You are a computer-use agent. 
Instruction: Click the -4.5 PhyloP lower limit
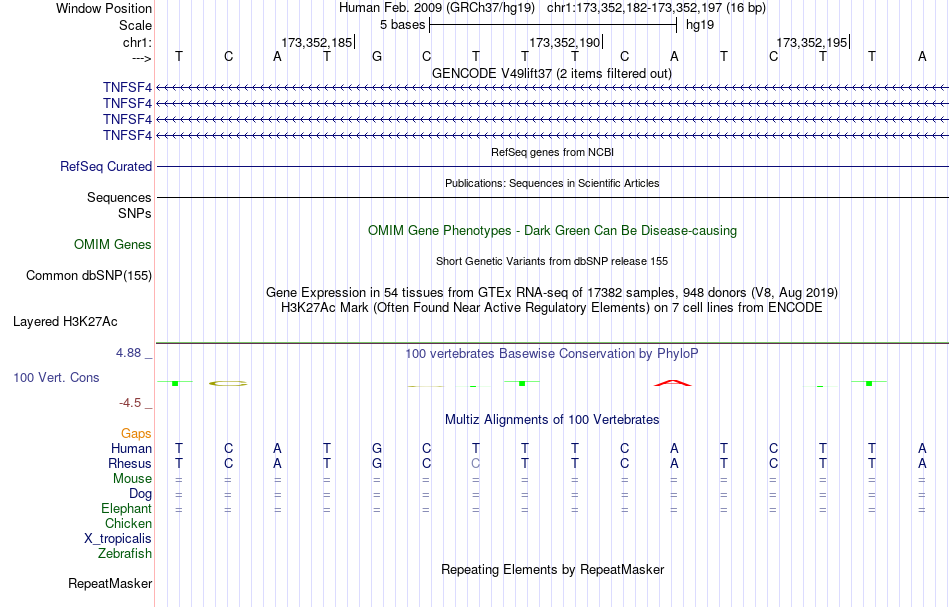tap(130, 403)
